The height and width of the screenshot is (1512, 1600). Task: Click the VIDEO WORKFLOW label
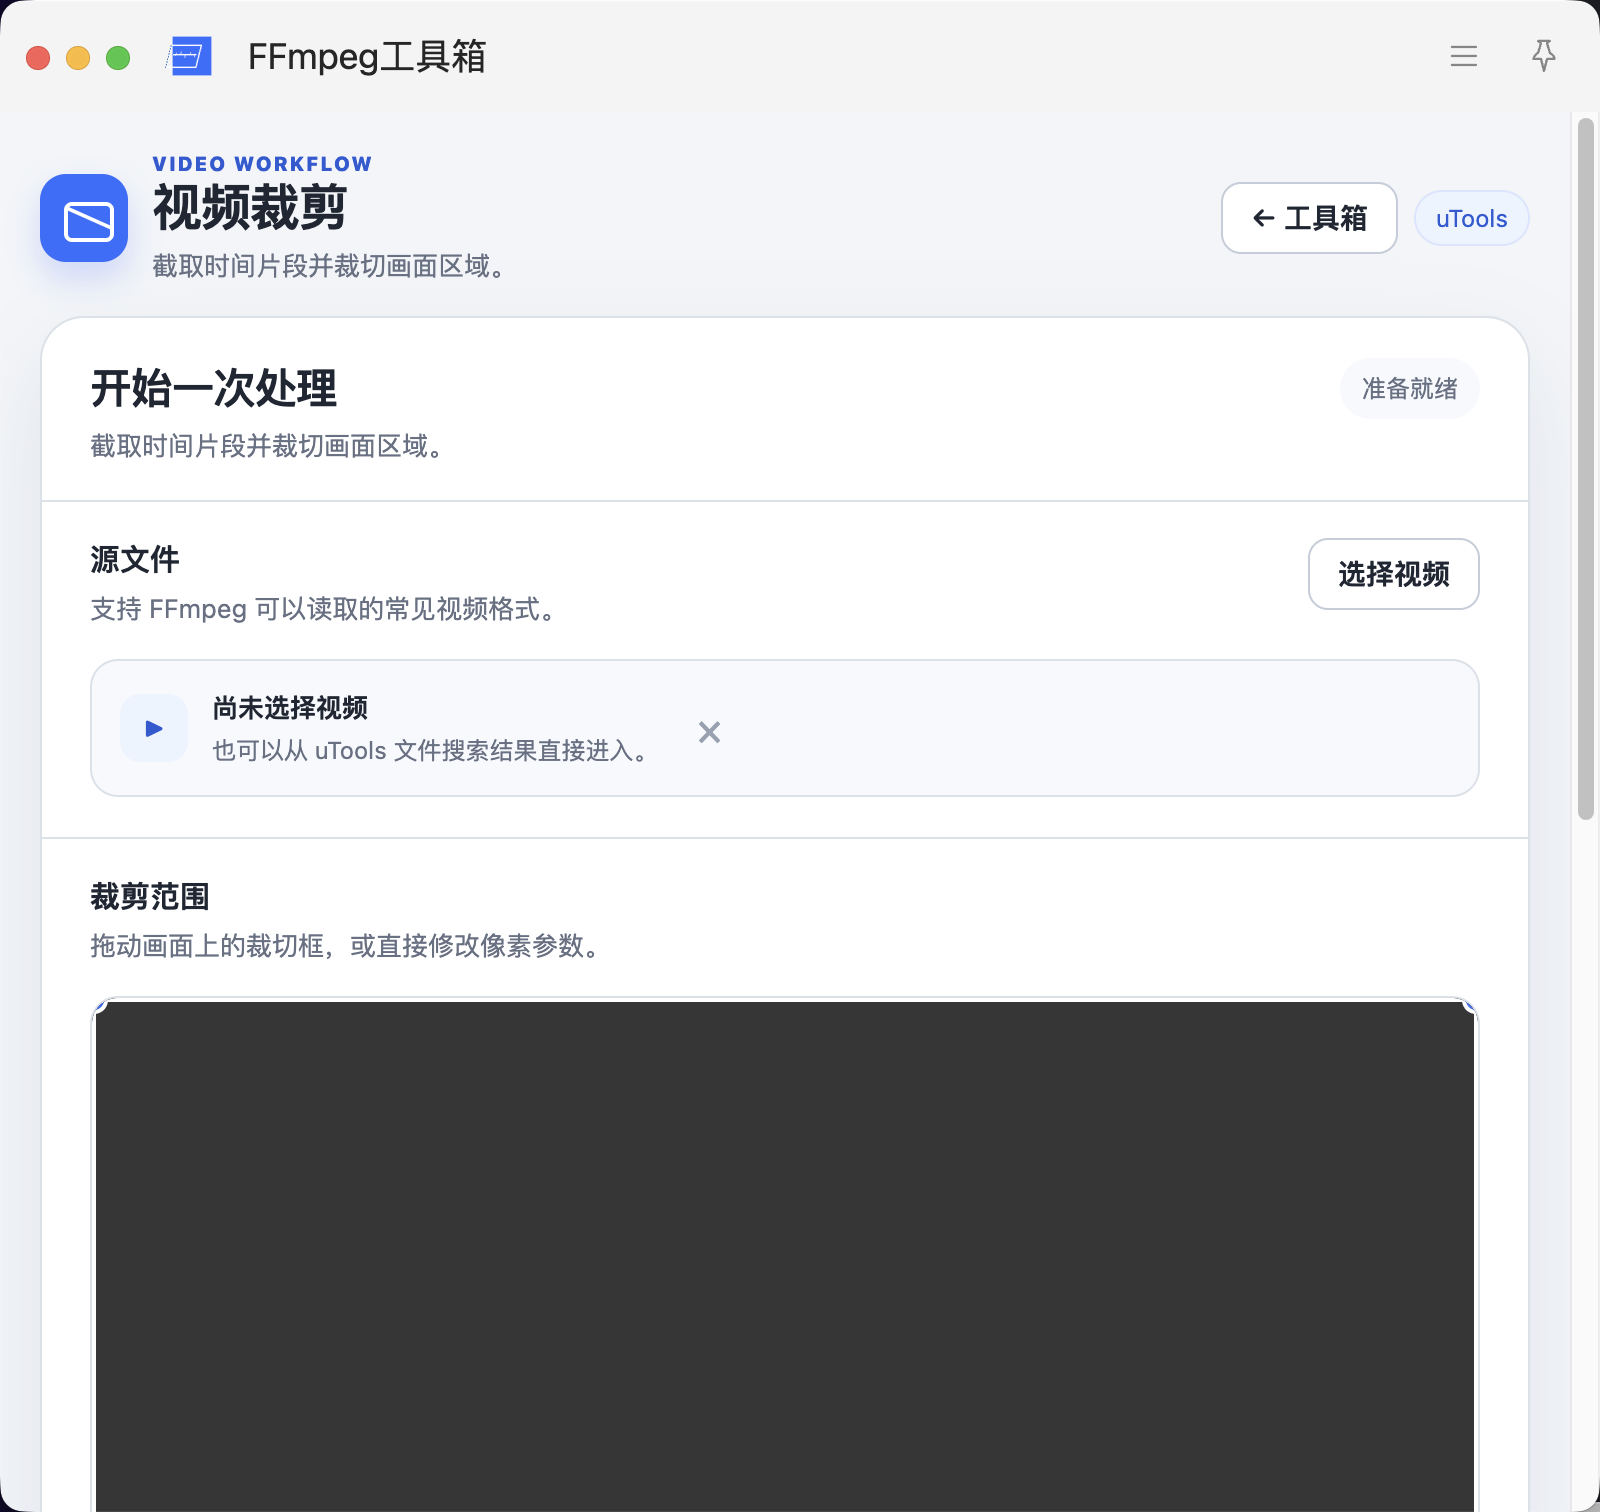[262, 164]
